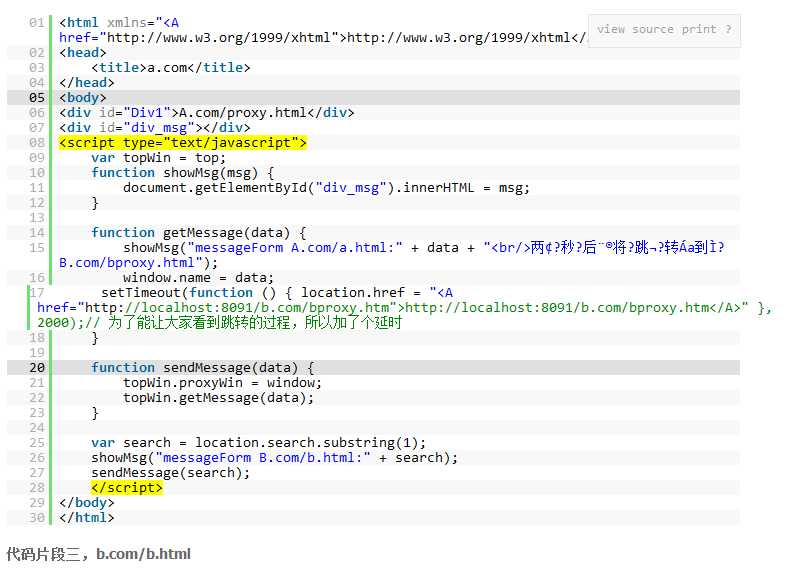Click the showMsg("messageForm A.com/a.html:" line
This screenshot has height=572, width=799.
[x=423, y=248]
